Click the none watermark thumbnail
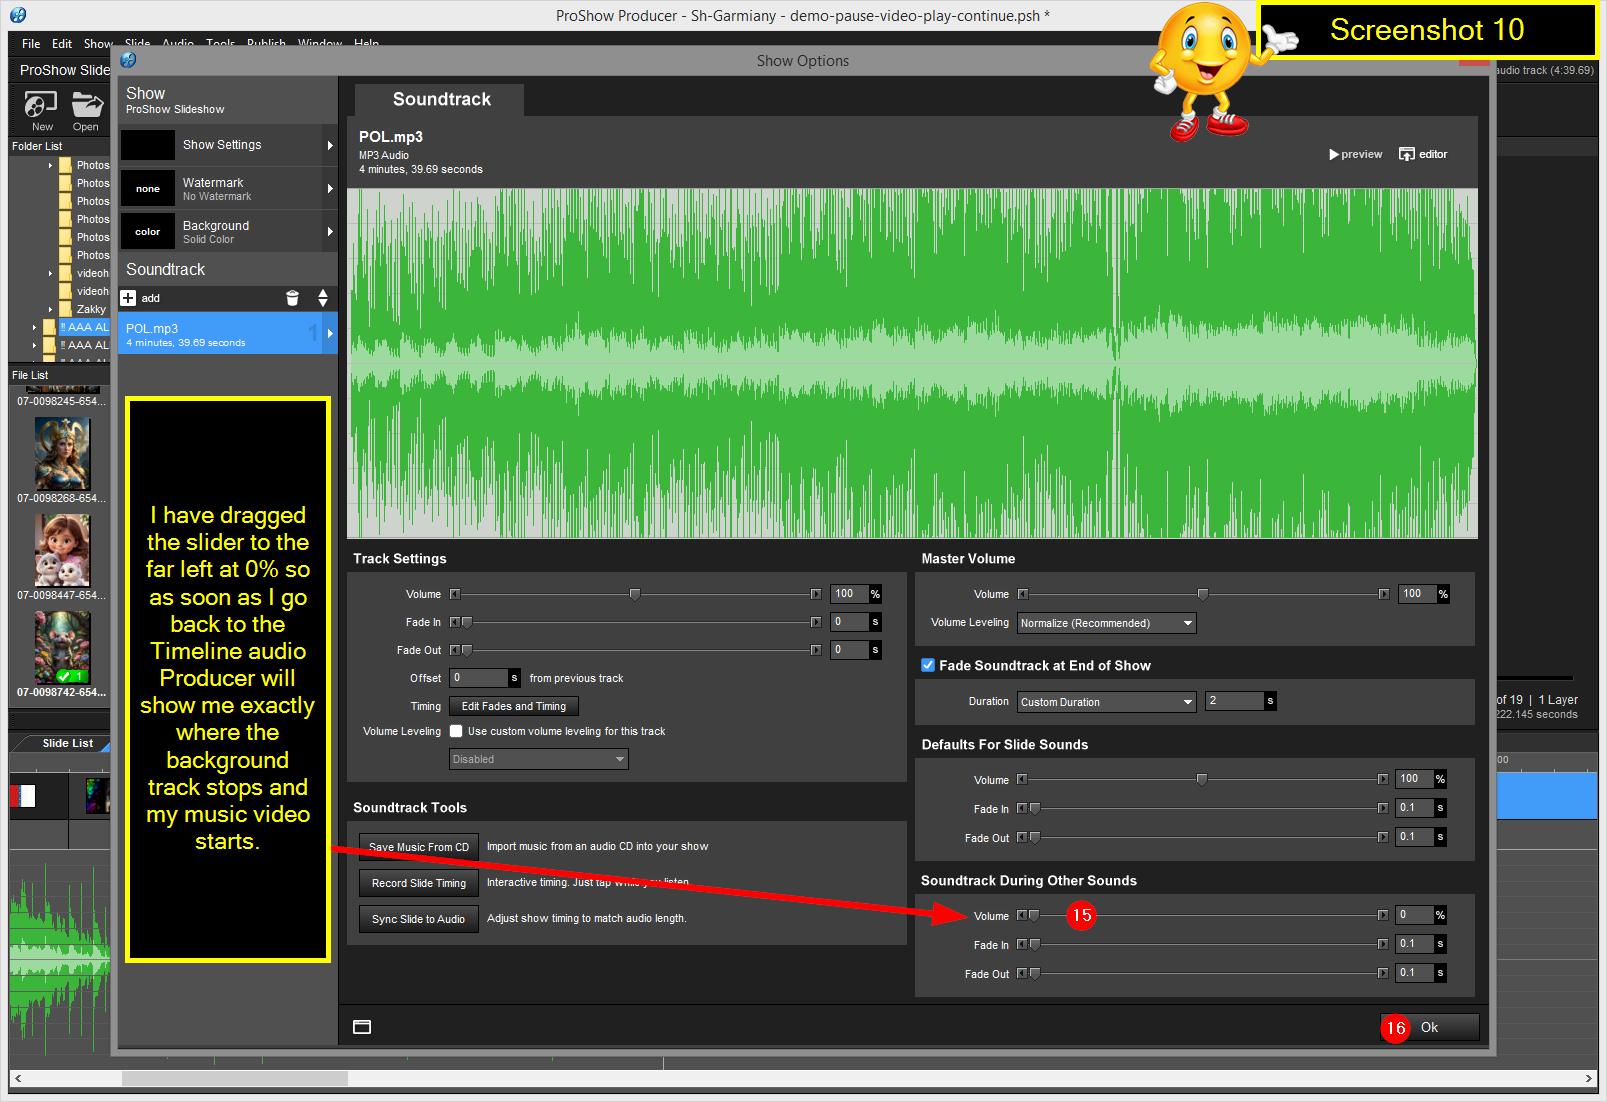Viewport: 1607px width, 1102px height. pos(148,188)
